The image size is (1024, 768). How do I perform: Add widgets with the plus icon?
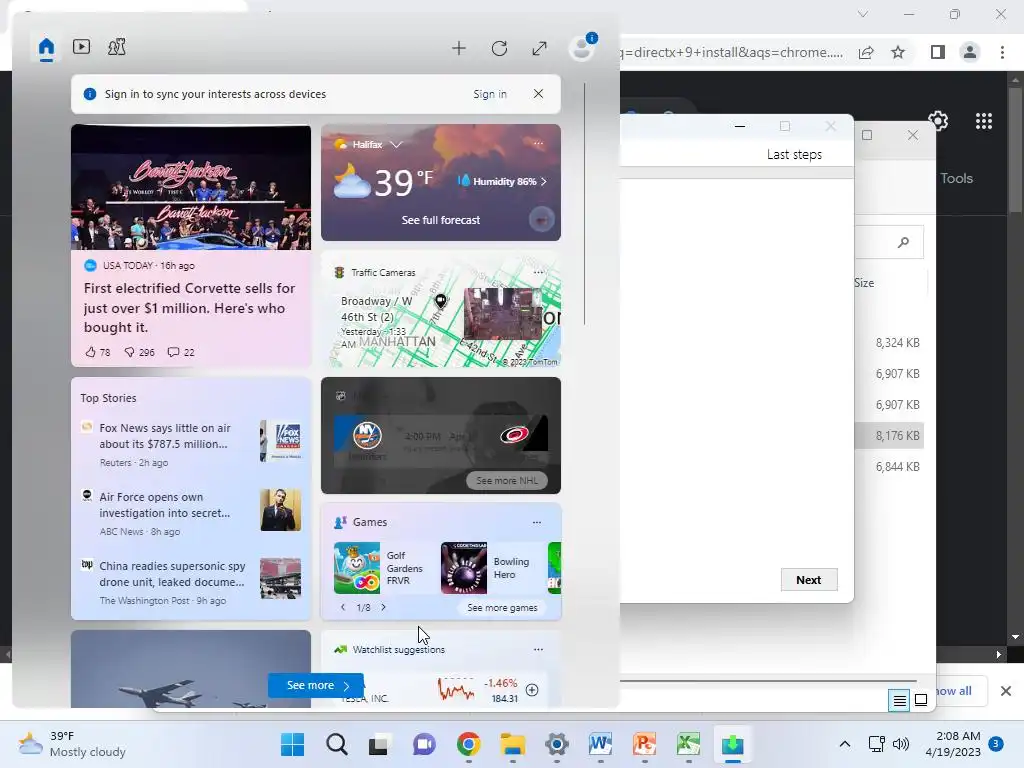pyautogui.click(x=459, y=48)
